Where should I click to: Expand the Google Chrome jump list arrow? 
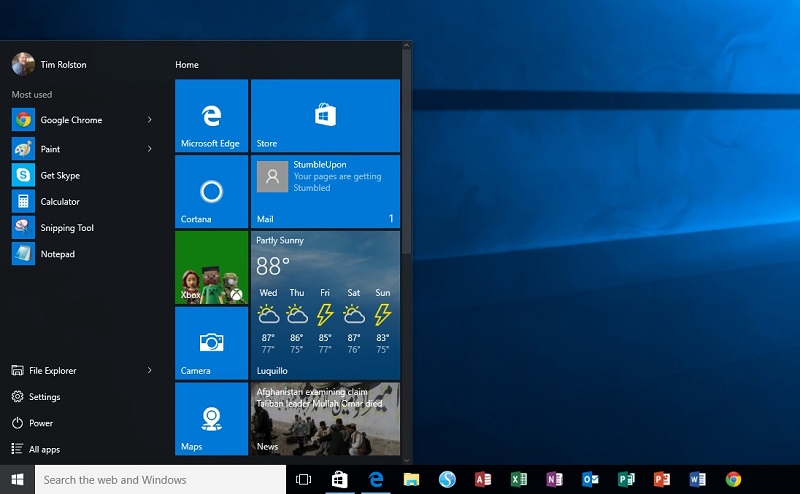pos(149,119)
